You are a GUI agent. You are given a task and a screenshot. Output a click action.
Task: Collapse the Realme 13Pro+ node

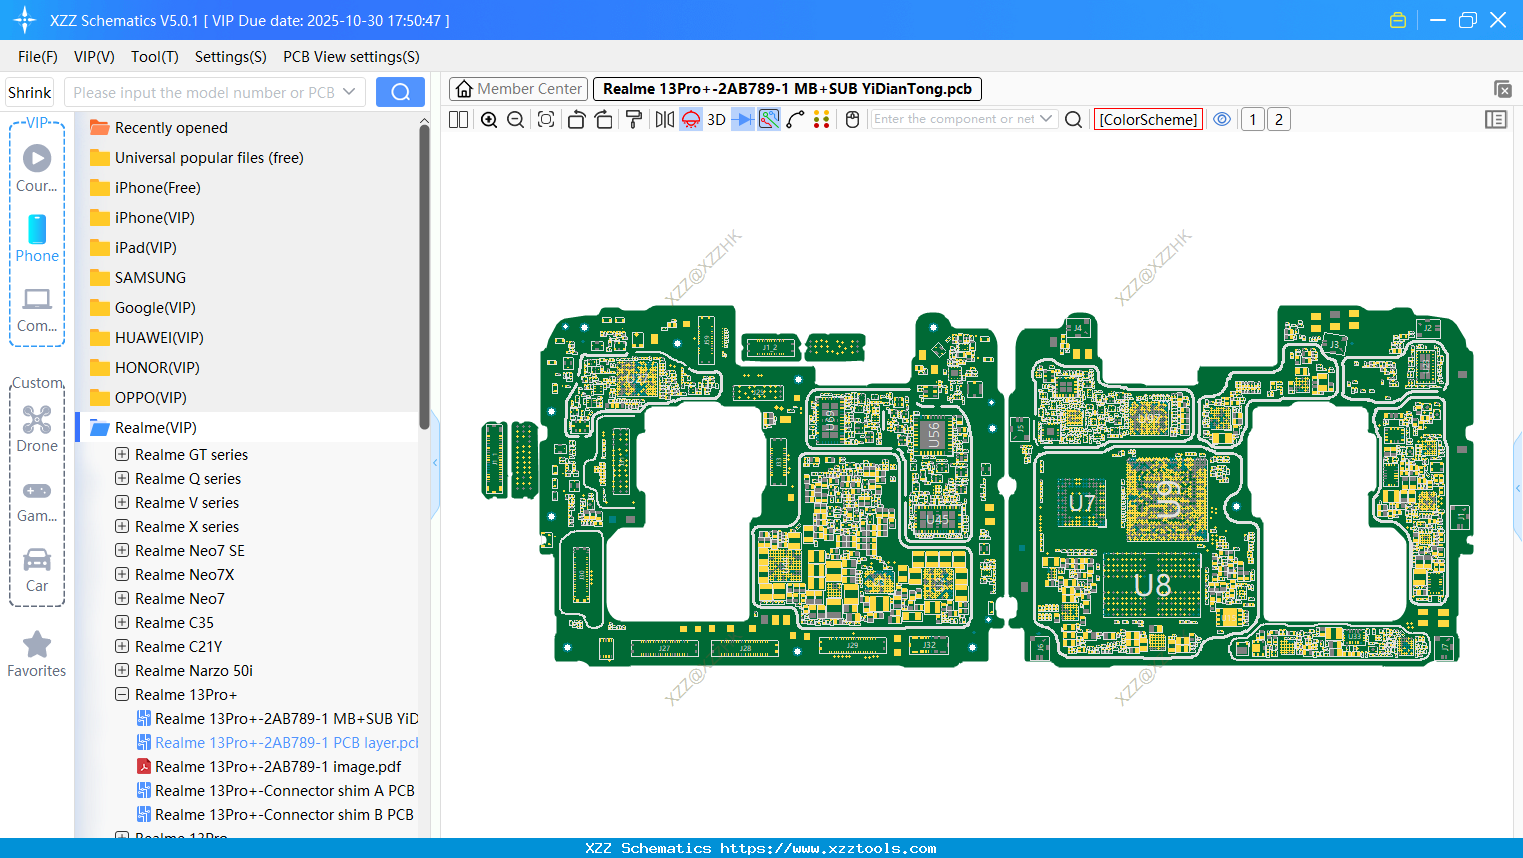(x=122, y=694)
